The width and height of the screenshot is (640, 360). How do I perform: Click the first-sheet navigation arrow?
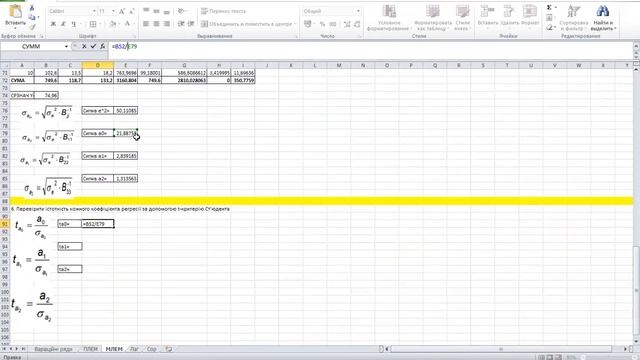point(4,349)
